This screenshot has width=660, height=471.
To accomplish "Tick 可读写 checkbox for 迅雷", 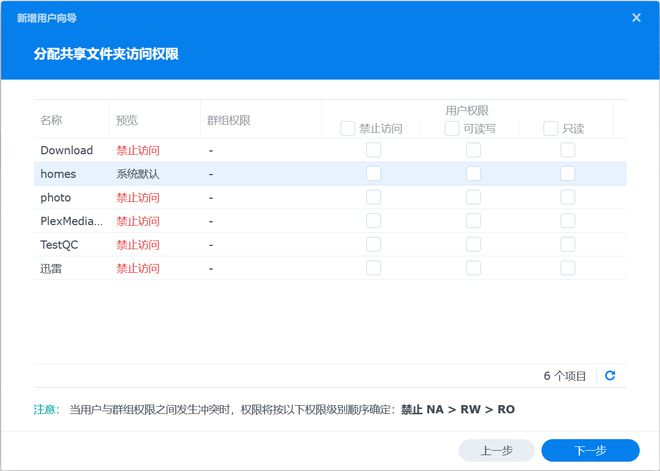I will click(x=473, y=268).
